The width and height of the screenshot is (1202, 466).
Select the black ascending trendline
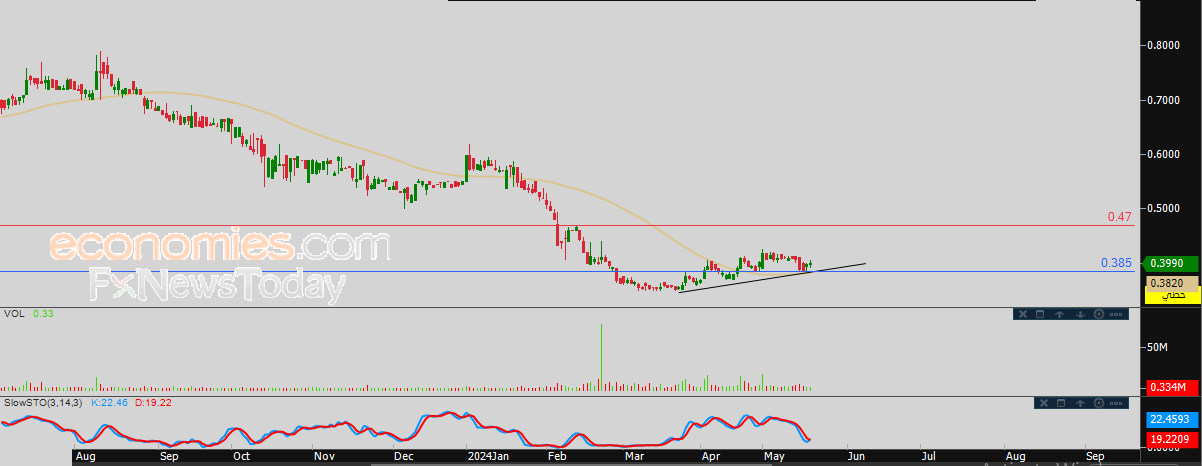(x=770, y=277)
